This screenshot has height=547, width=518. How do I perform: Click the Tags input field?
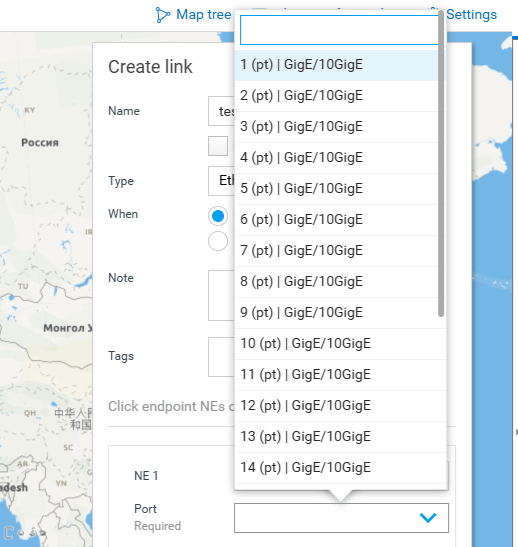pyautogui.click(x=222, y=357)
